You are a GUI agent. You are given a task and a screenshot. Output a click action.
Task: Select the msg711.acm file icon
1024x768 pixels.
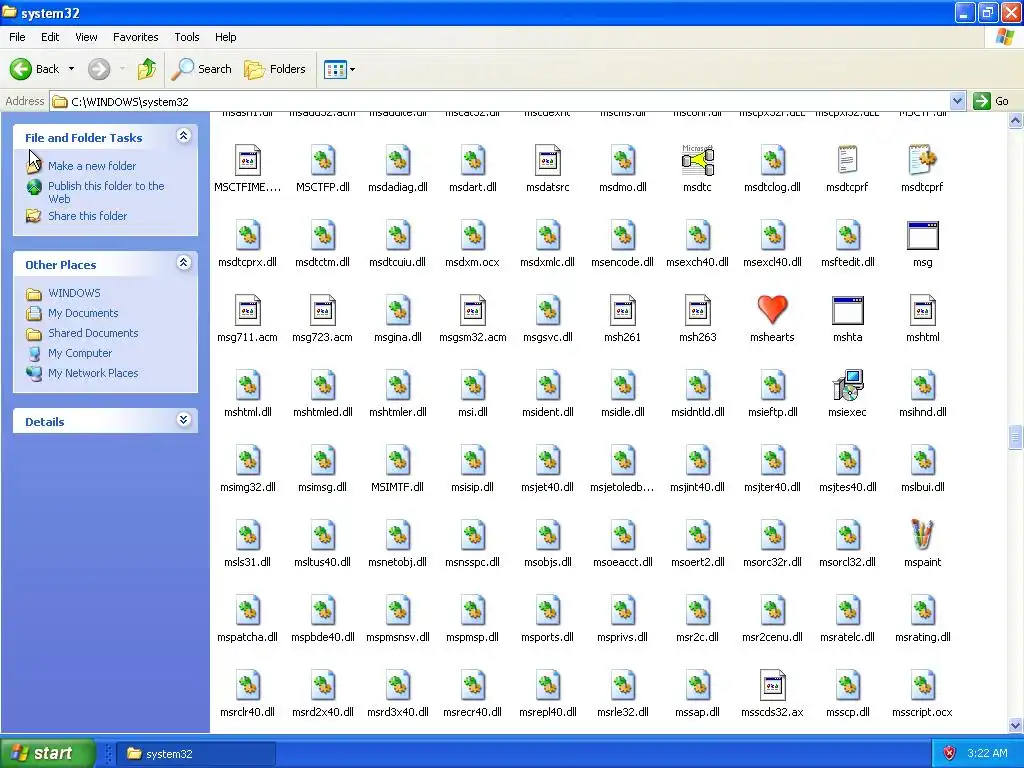(x=248, y=310)
